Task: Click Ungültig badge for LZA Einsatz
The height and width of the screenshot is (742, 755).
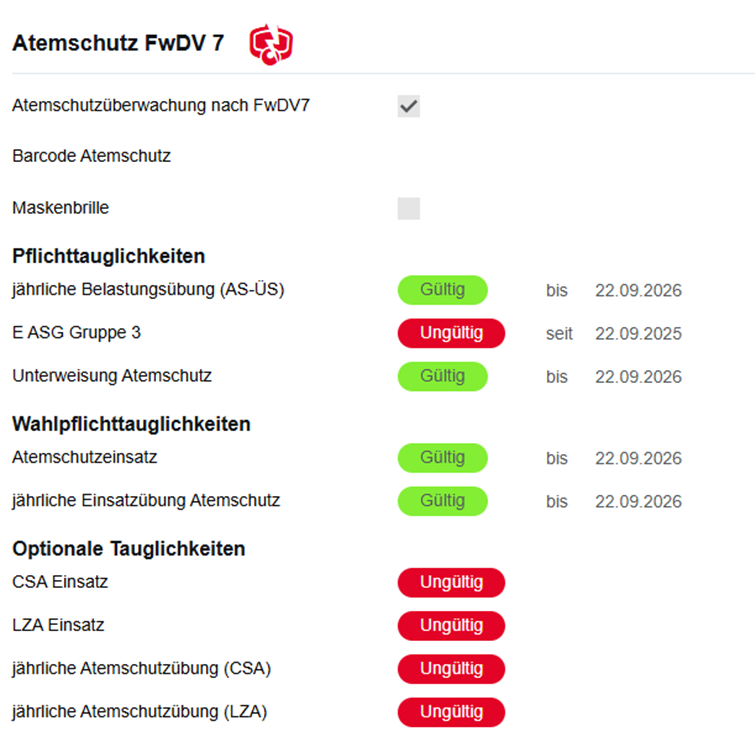Action: 451,625
